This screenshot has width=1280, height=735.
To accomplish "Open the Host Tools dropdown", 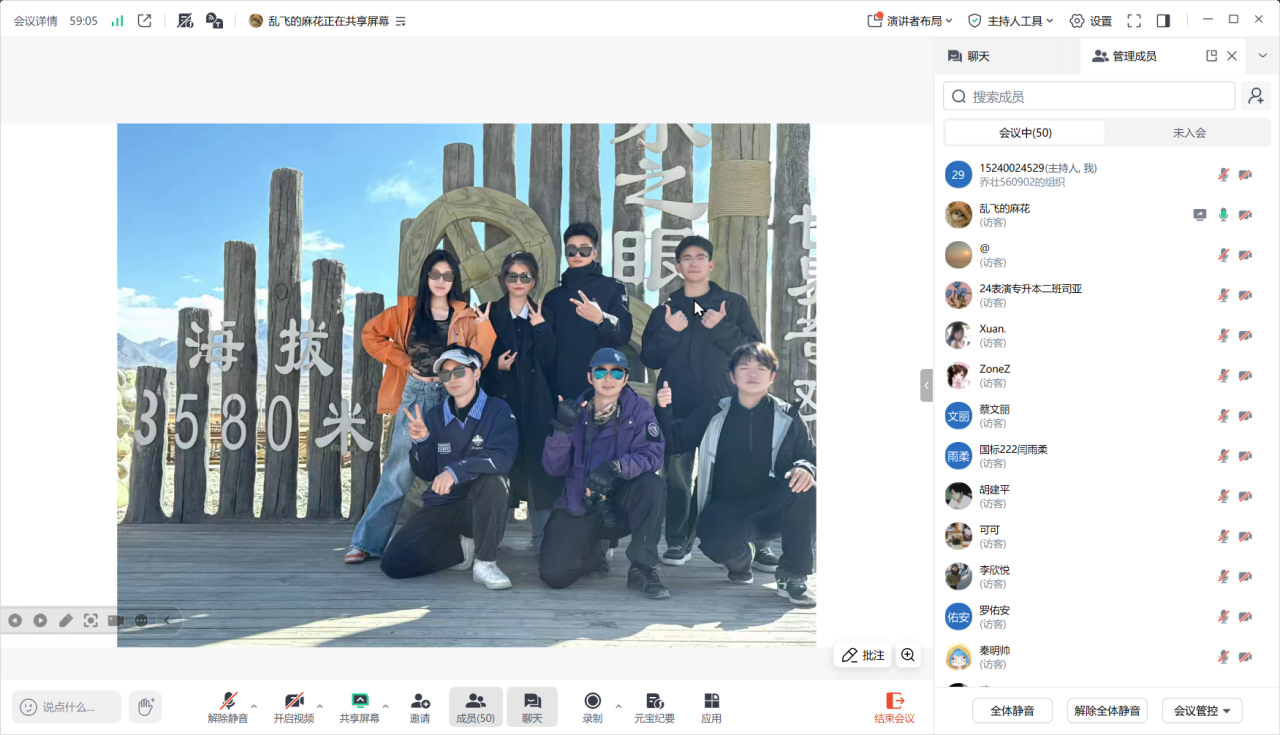I will 1011,21.
